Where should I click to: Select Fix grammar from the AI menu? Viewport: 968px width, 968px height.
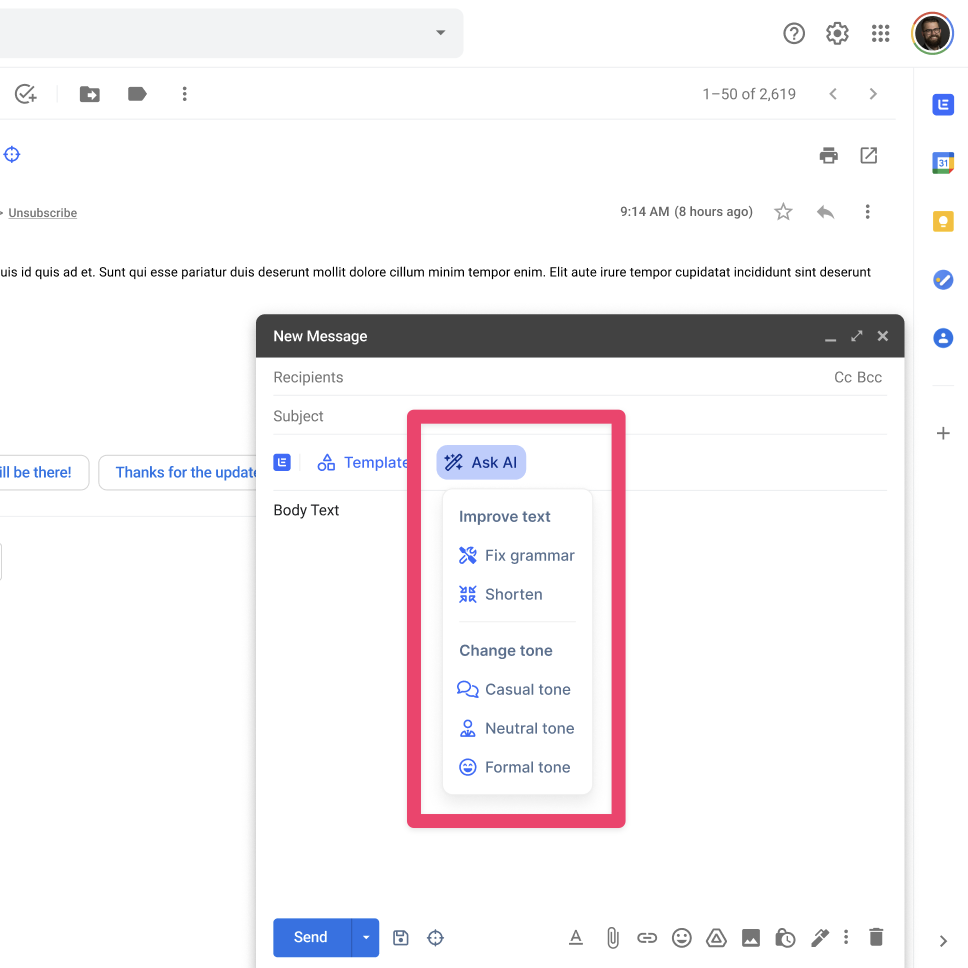coord(528,555)
